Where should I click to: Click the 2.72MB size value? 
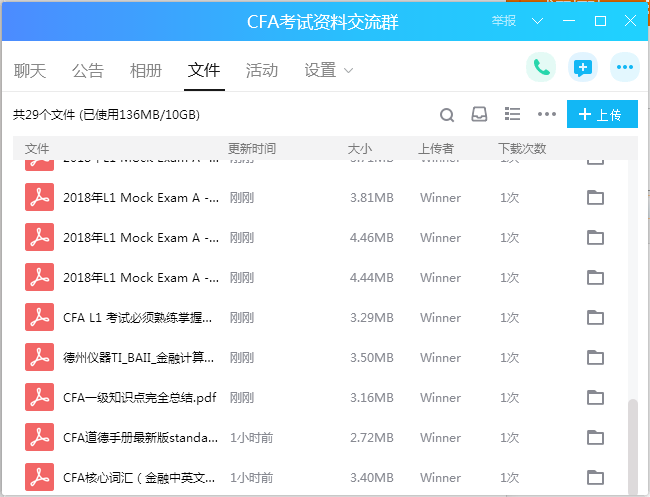pos(371,438)
